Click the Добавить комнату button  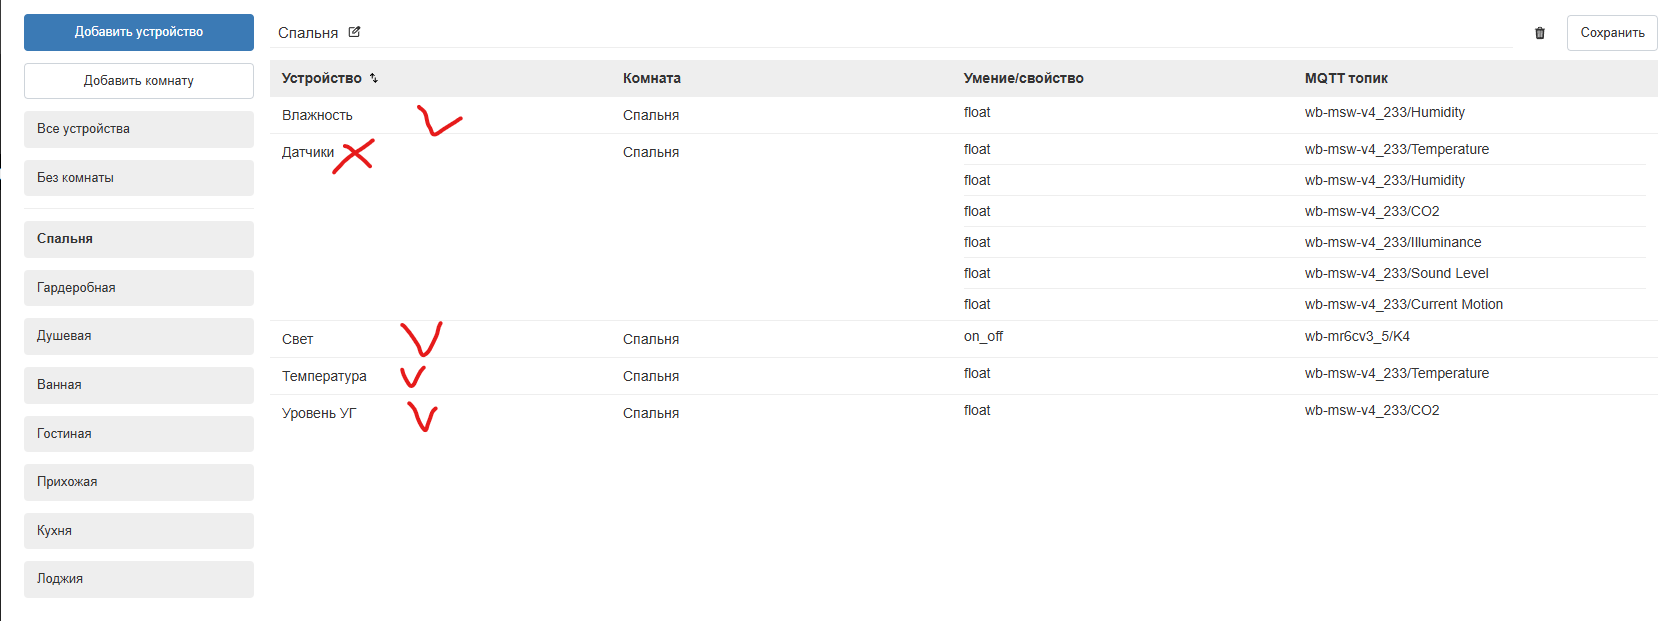(x=139, y=81)
